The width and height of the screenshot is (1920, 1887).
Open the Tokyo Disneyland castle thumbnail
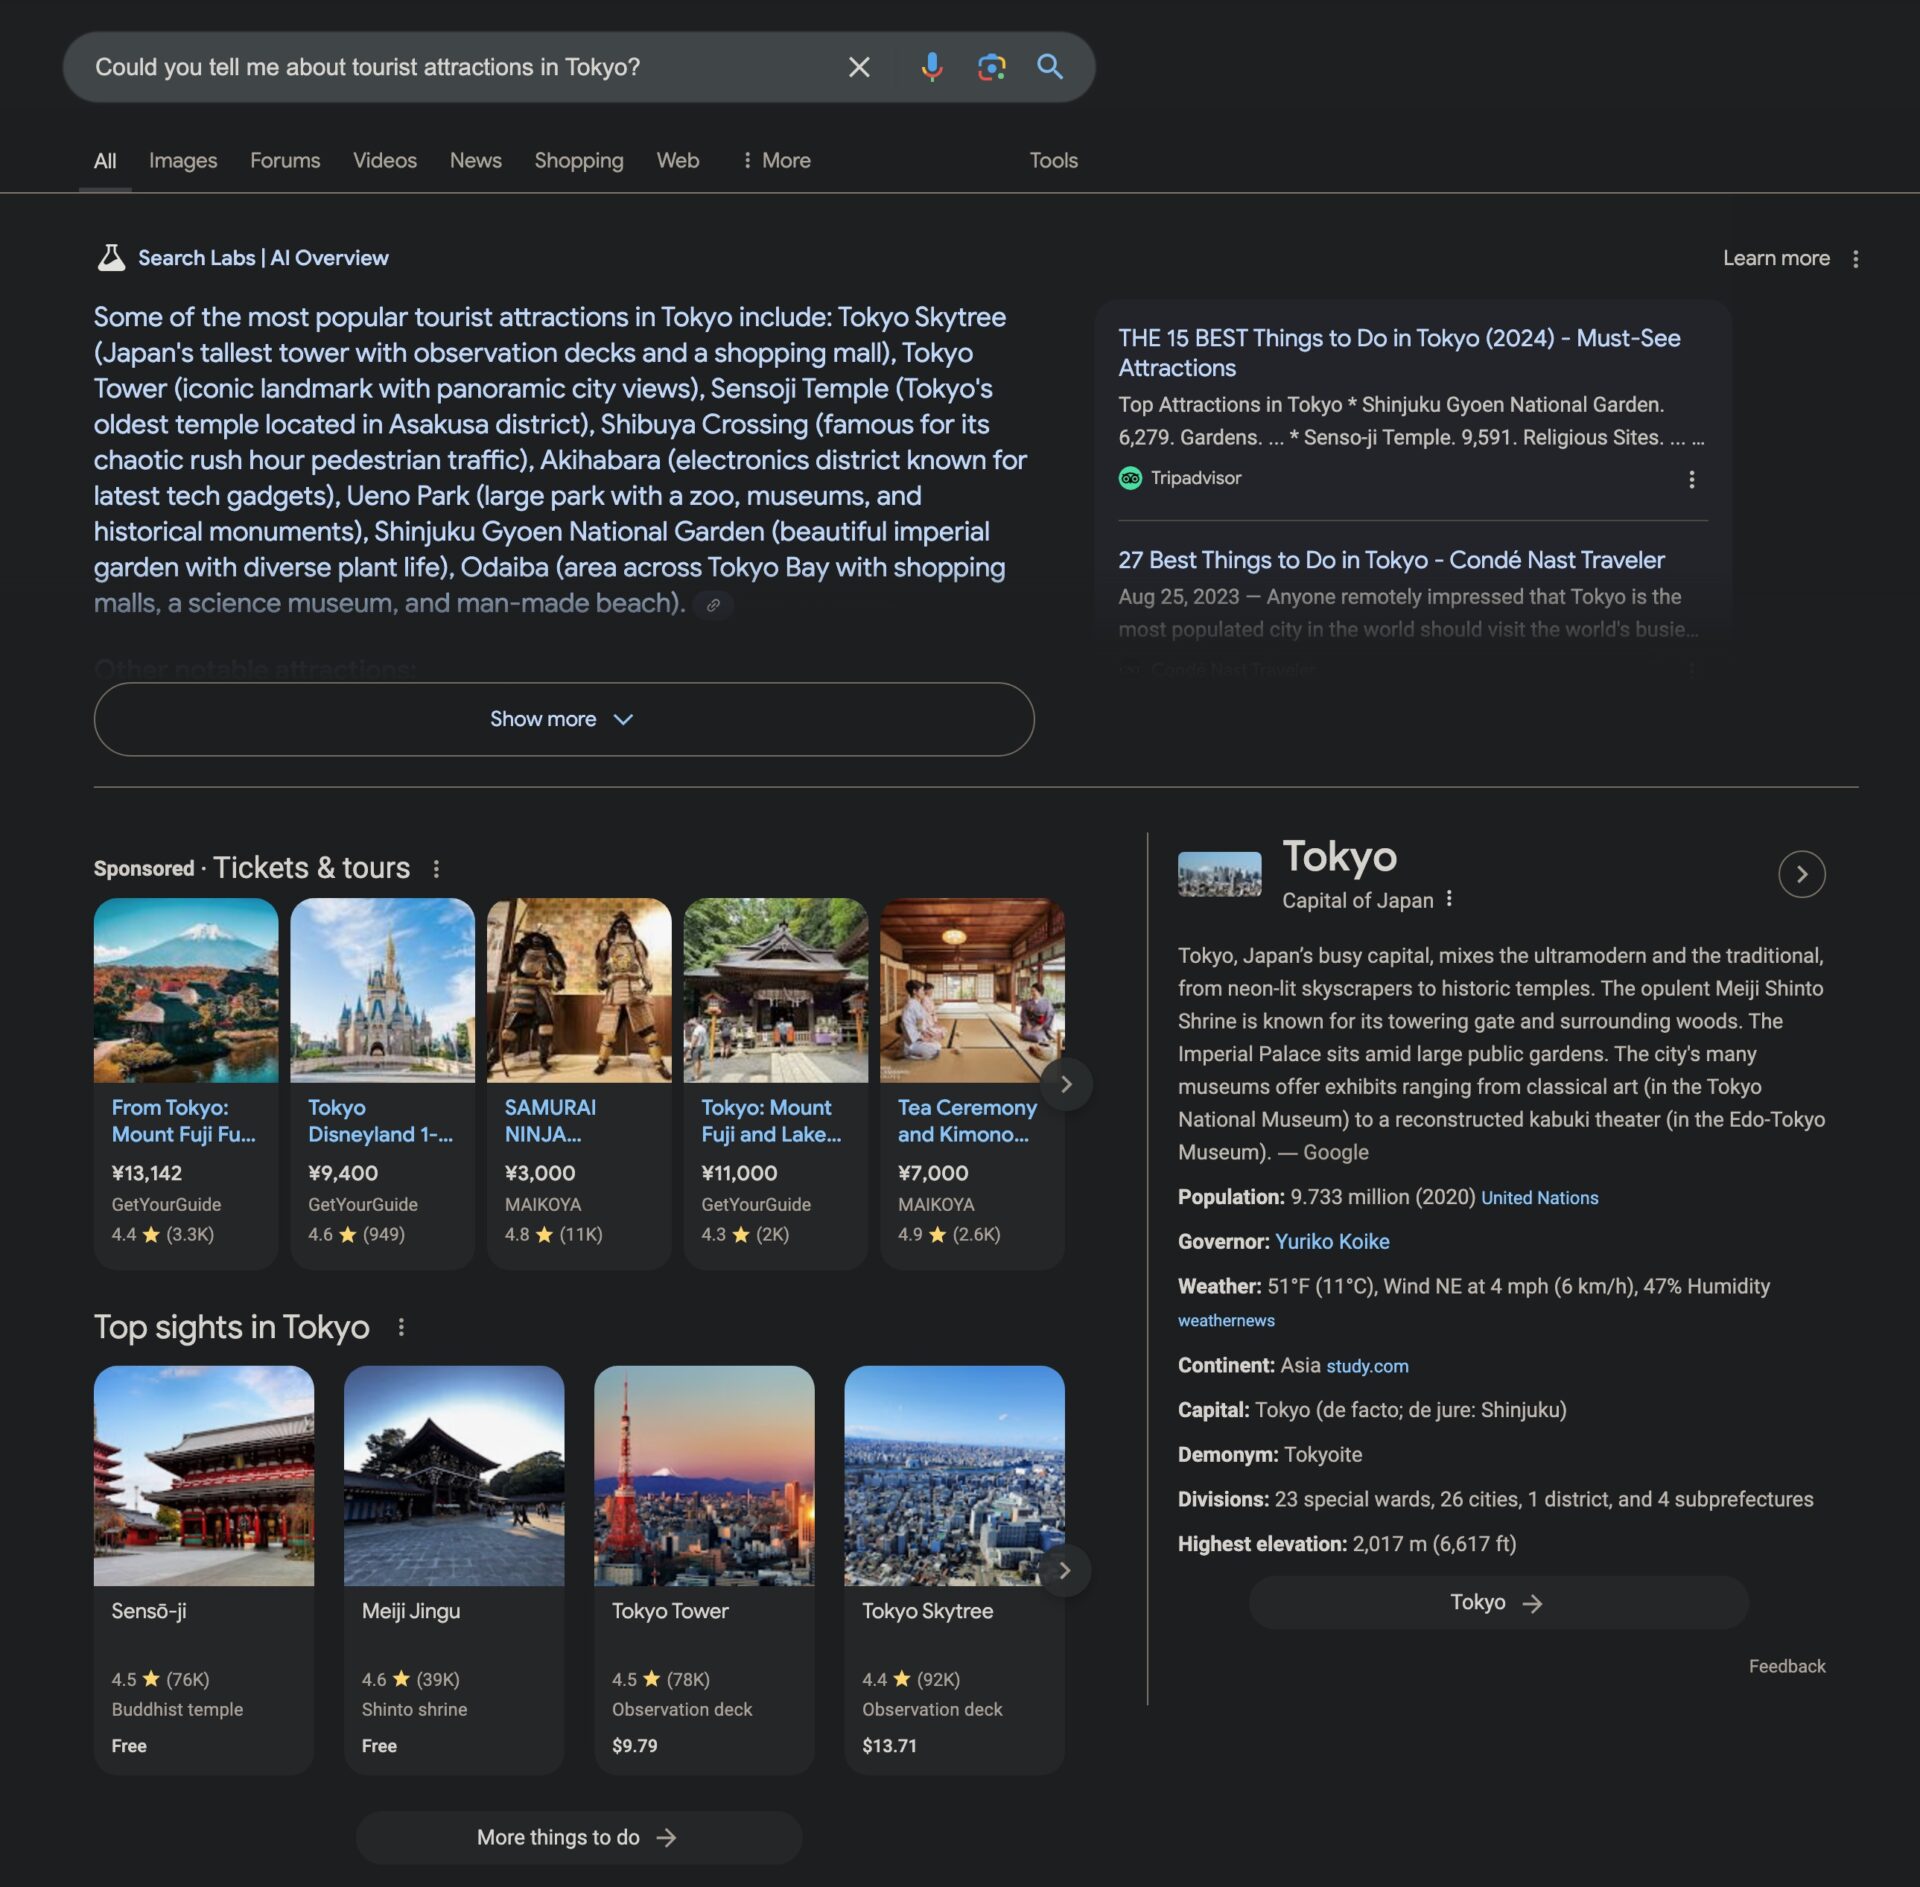pyautogui.click(x=382, y=990)
